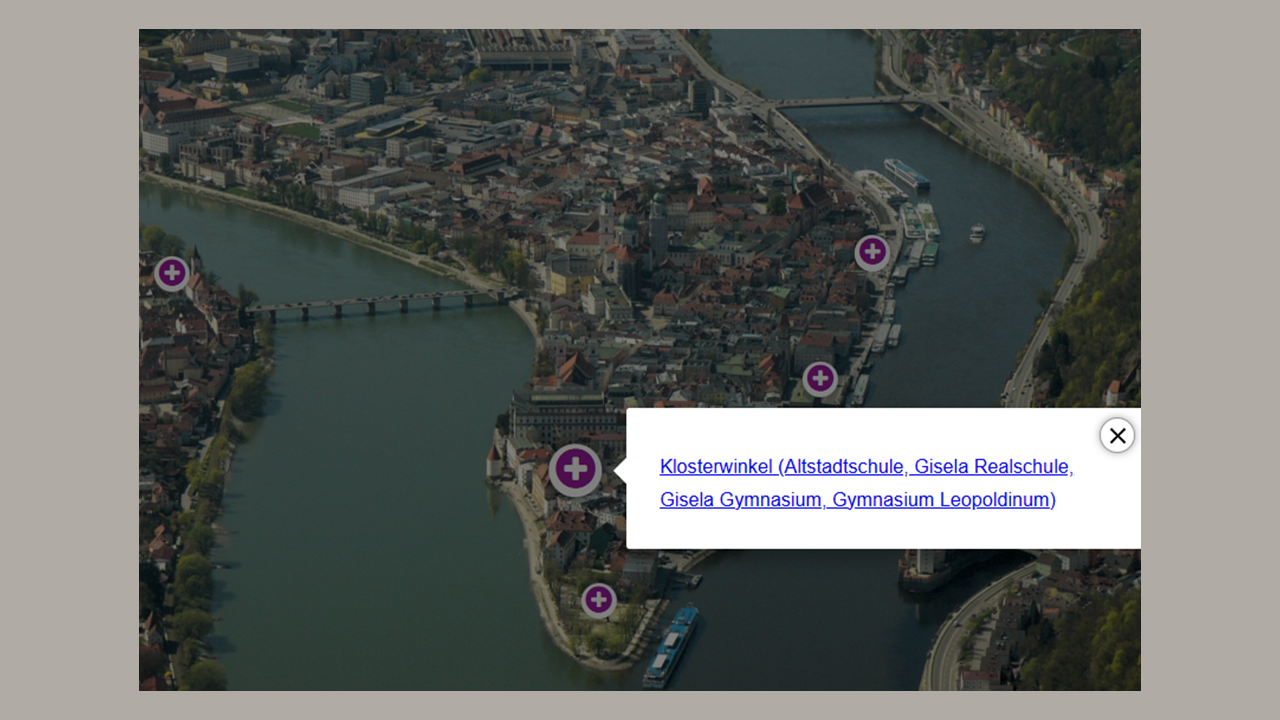Image resolution: width=1280 pixels, height=720 pixels.
Task: Click empty white space below the popup link
Action: click(880, 530)
